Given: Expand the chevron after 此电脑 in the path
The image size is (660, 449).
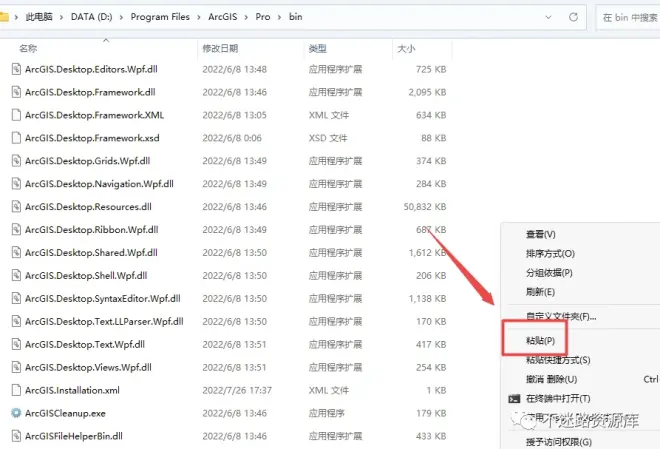Looking at the screenshot, I should 61,17.
